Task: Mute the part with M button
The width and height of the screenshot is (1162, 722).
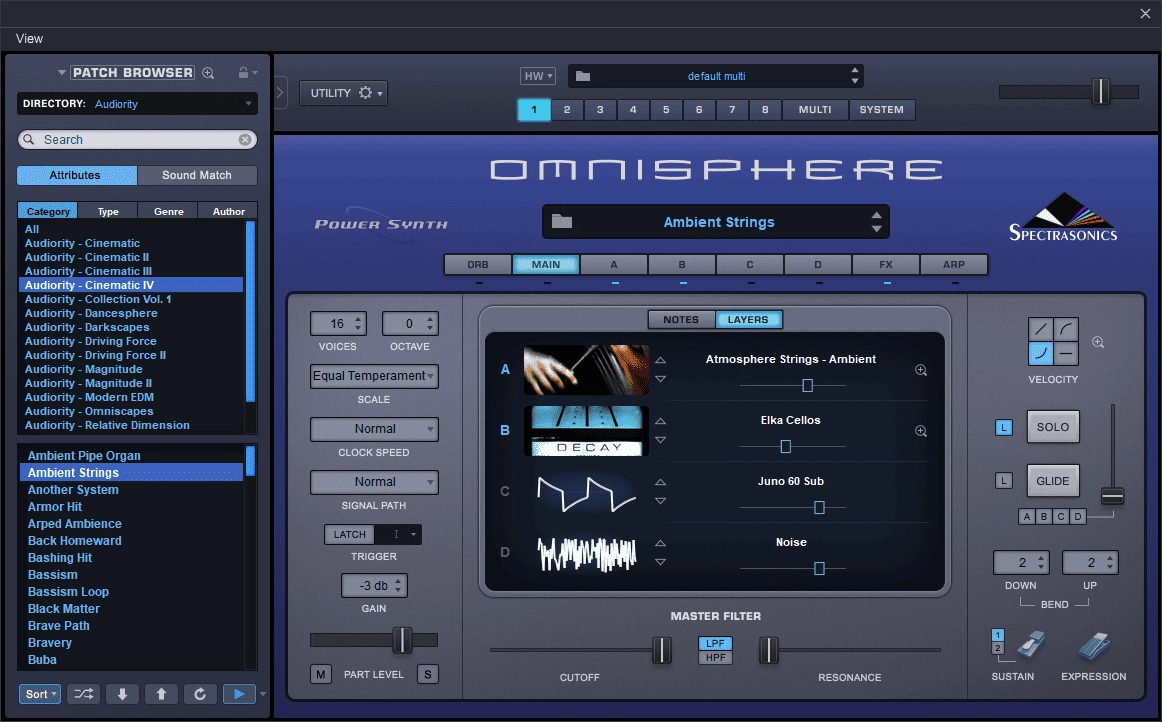Action: coord(320,674)
